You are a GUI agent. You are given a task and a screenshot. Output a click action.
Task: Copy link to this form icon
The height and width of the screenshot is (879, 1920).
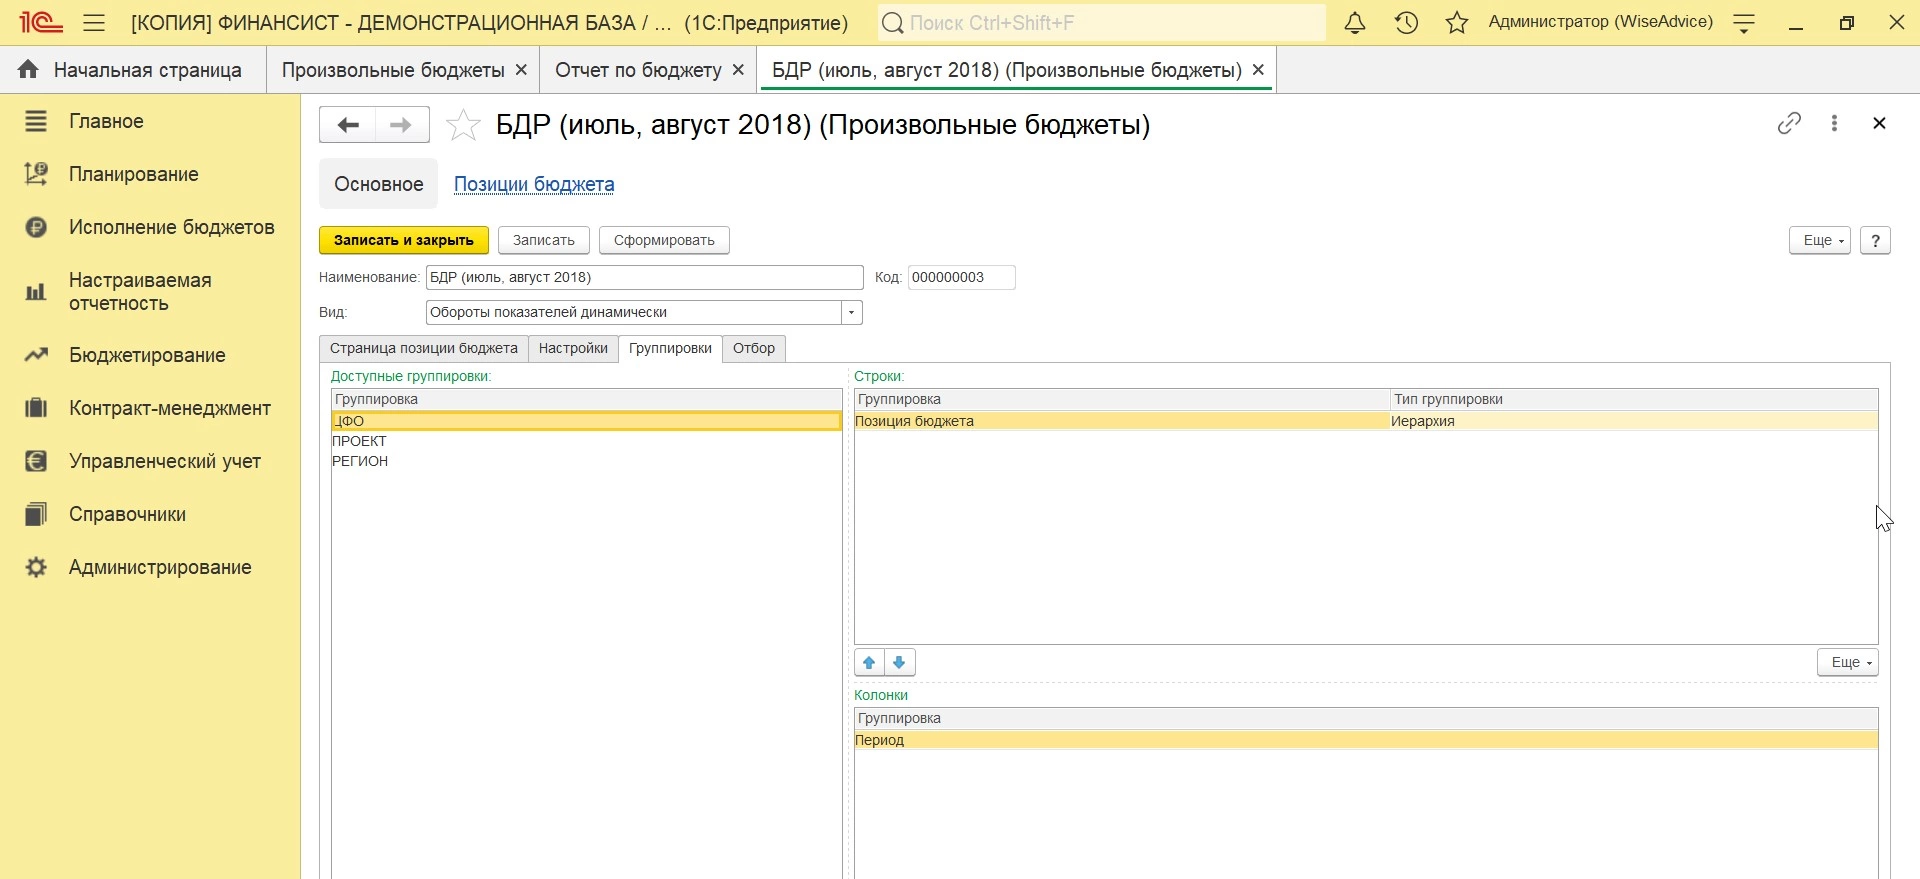(1789, 123)
